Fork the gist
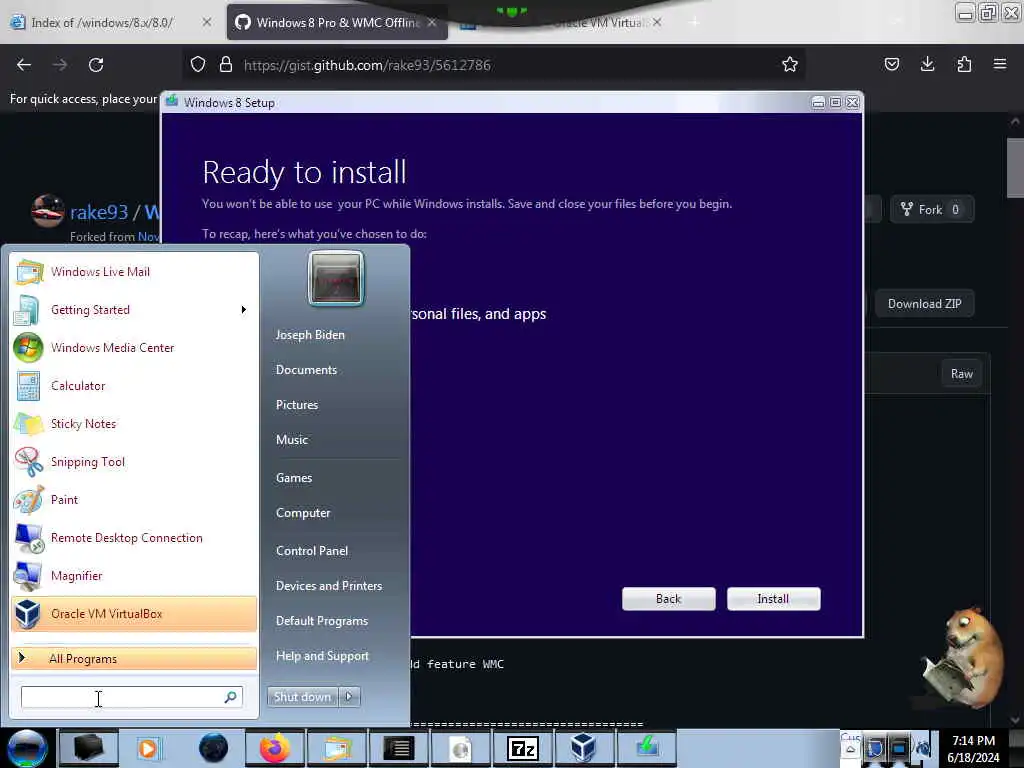This screenshot has height=768, width=1024. [x=932, y=210]
